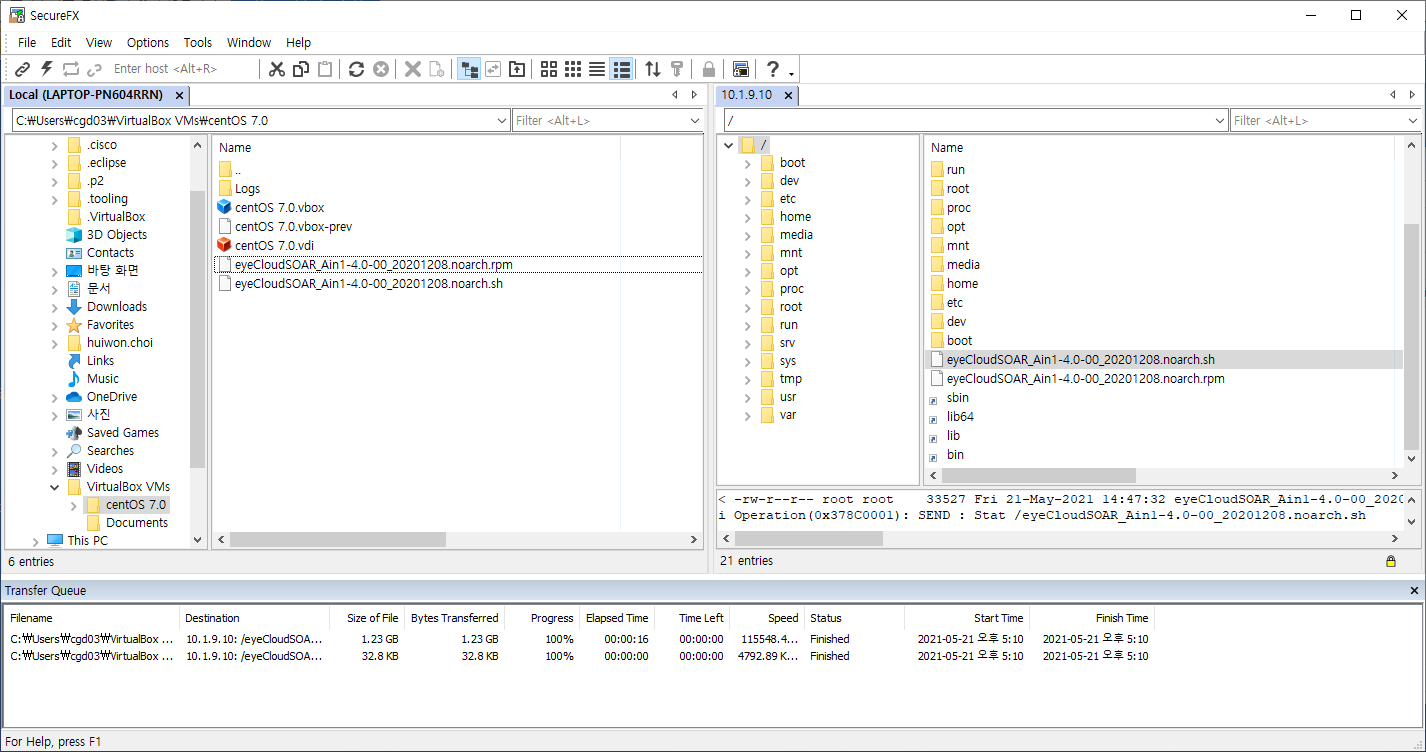Select centOS 7.0.vdi file
The image size is (1426, 752).
click(275, 245)
